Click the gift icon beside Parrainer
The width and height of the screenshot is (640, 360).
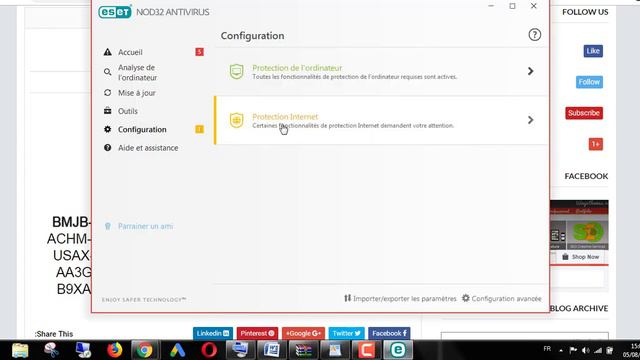click(107, 226)
